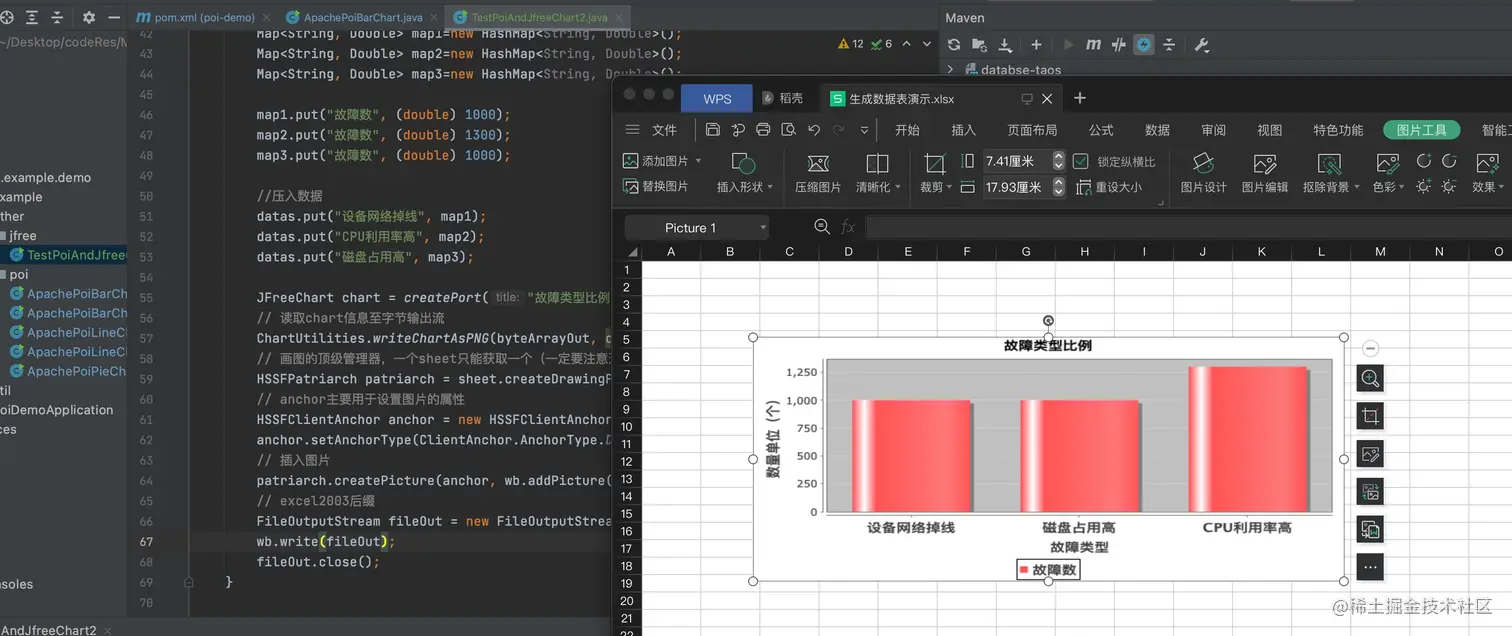The image size is (1512, 636).
Task: Click WPS print icon
Action: [763, 130]
